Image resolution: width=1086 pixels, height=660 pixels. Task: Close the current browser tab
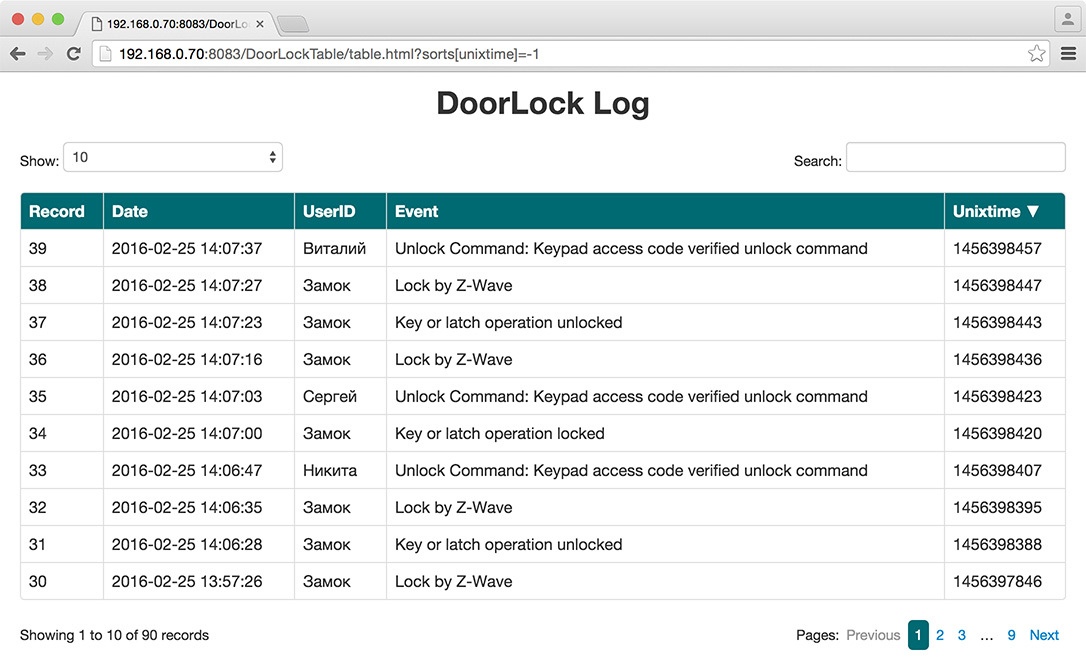[x=260, y=23]
